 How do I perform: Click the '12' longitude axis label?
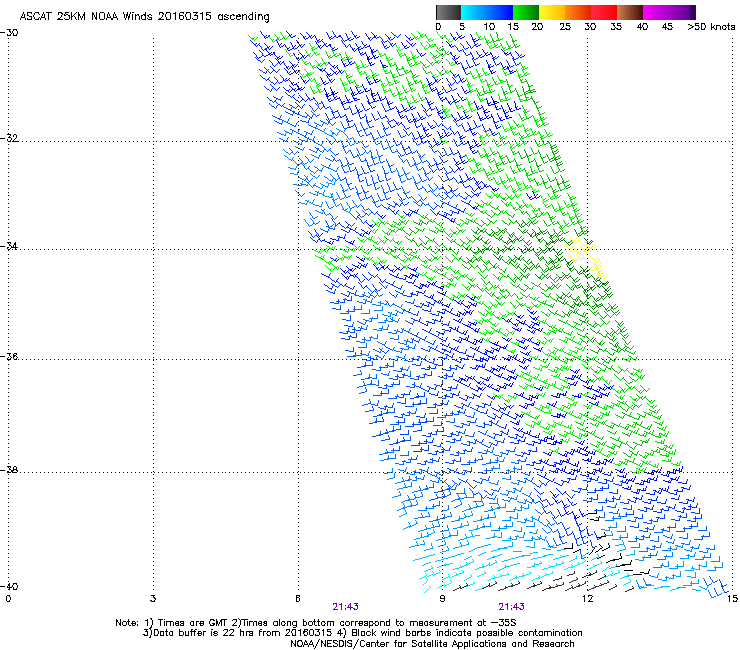tap(587, 599)
